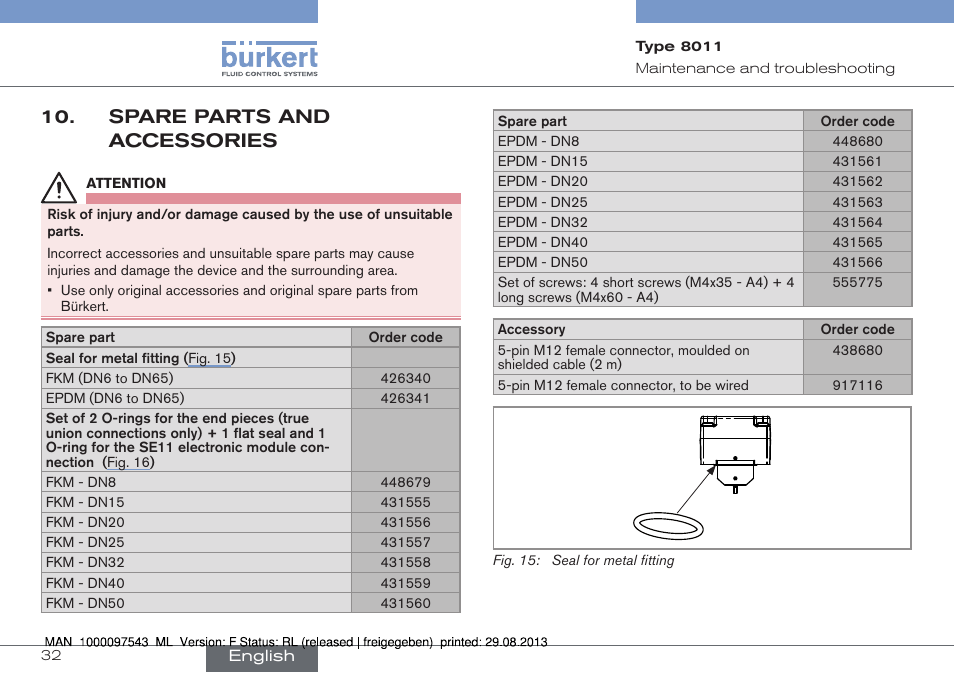The image size is (954, 673).
Task: Select order code 431561
Action: tap(857, 161)
